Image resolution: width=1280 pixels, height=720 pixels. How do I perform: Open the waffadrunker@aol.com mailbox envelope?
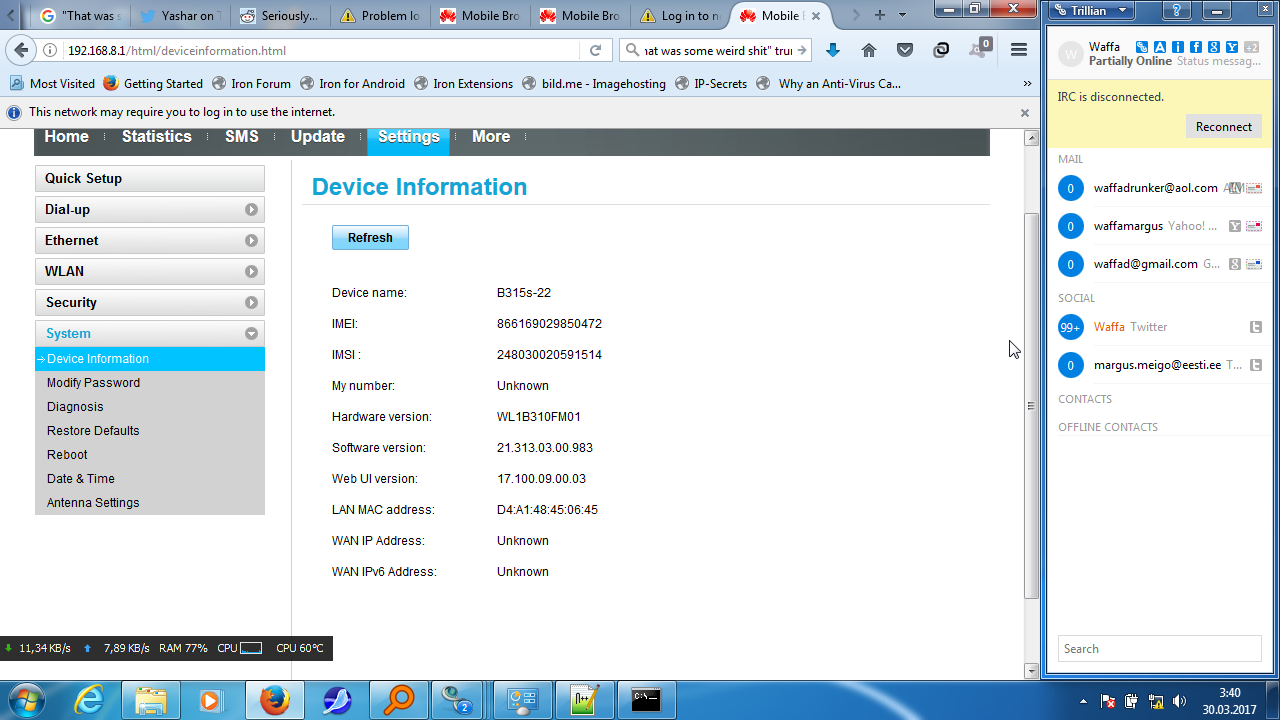pos(1254,188)
